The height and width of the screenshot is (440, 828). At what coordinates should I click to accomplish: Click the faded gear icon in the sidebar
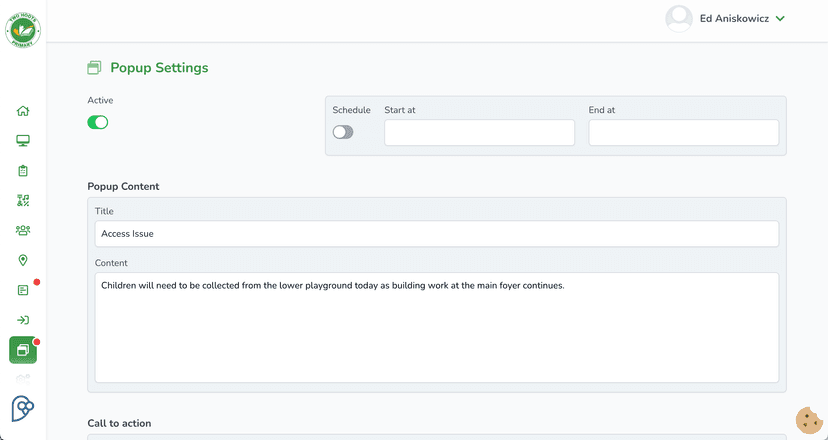tap(23, 378)
